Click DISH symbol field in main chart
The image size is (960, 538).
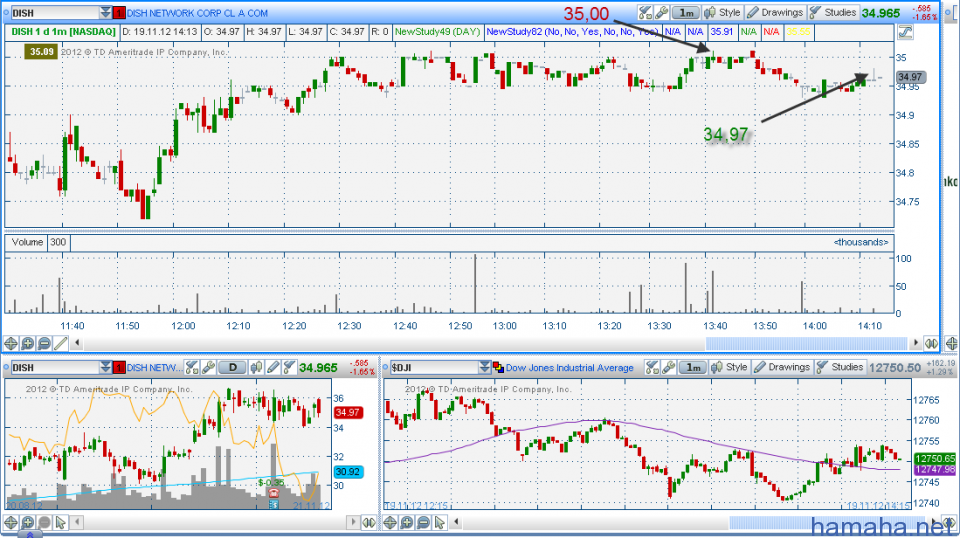(54, 13)
